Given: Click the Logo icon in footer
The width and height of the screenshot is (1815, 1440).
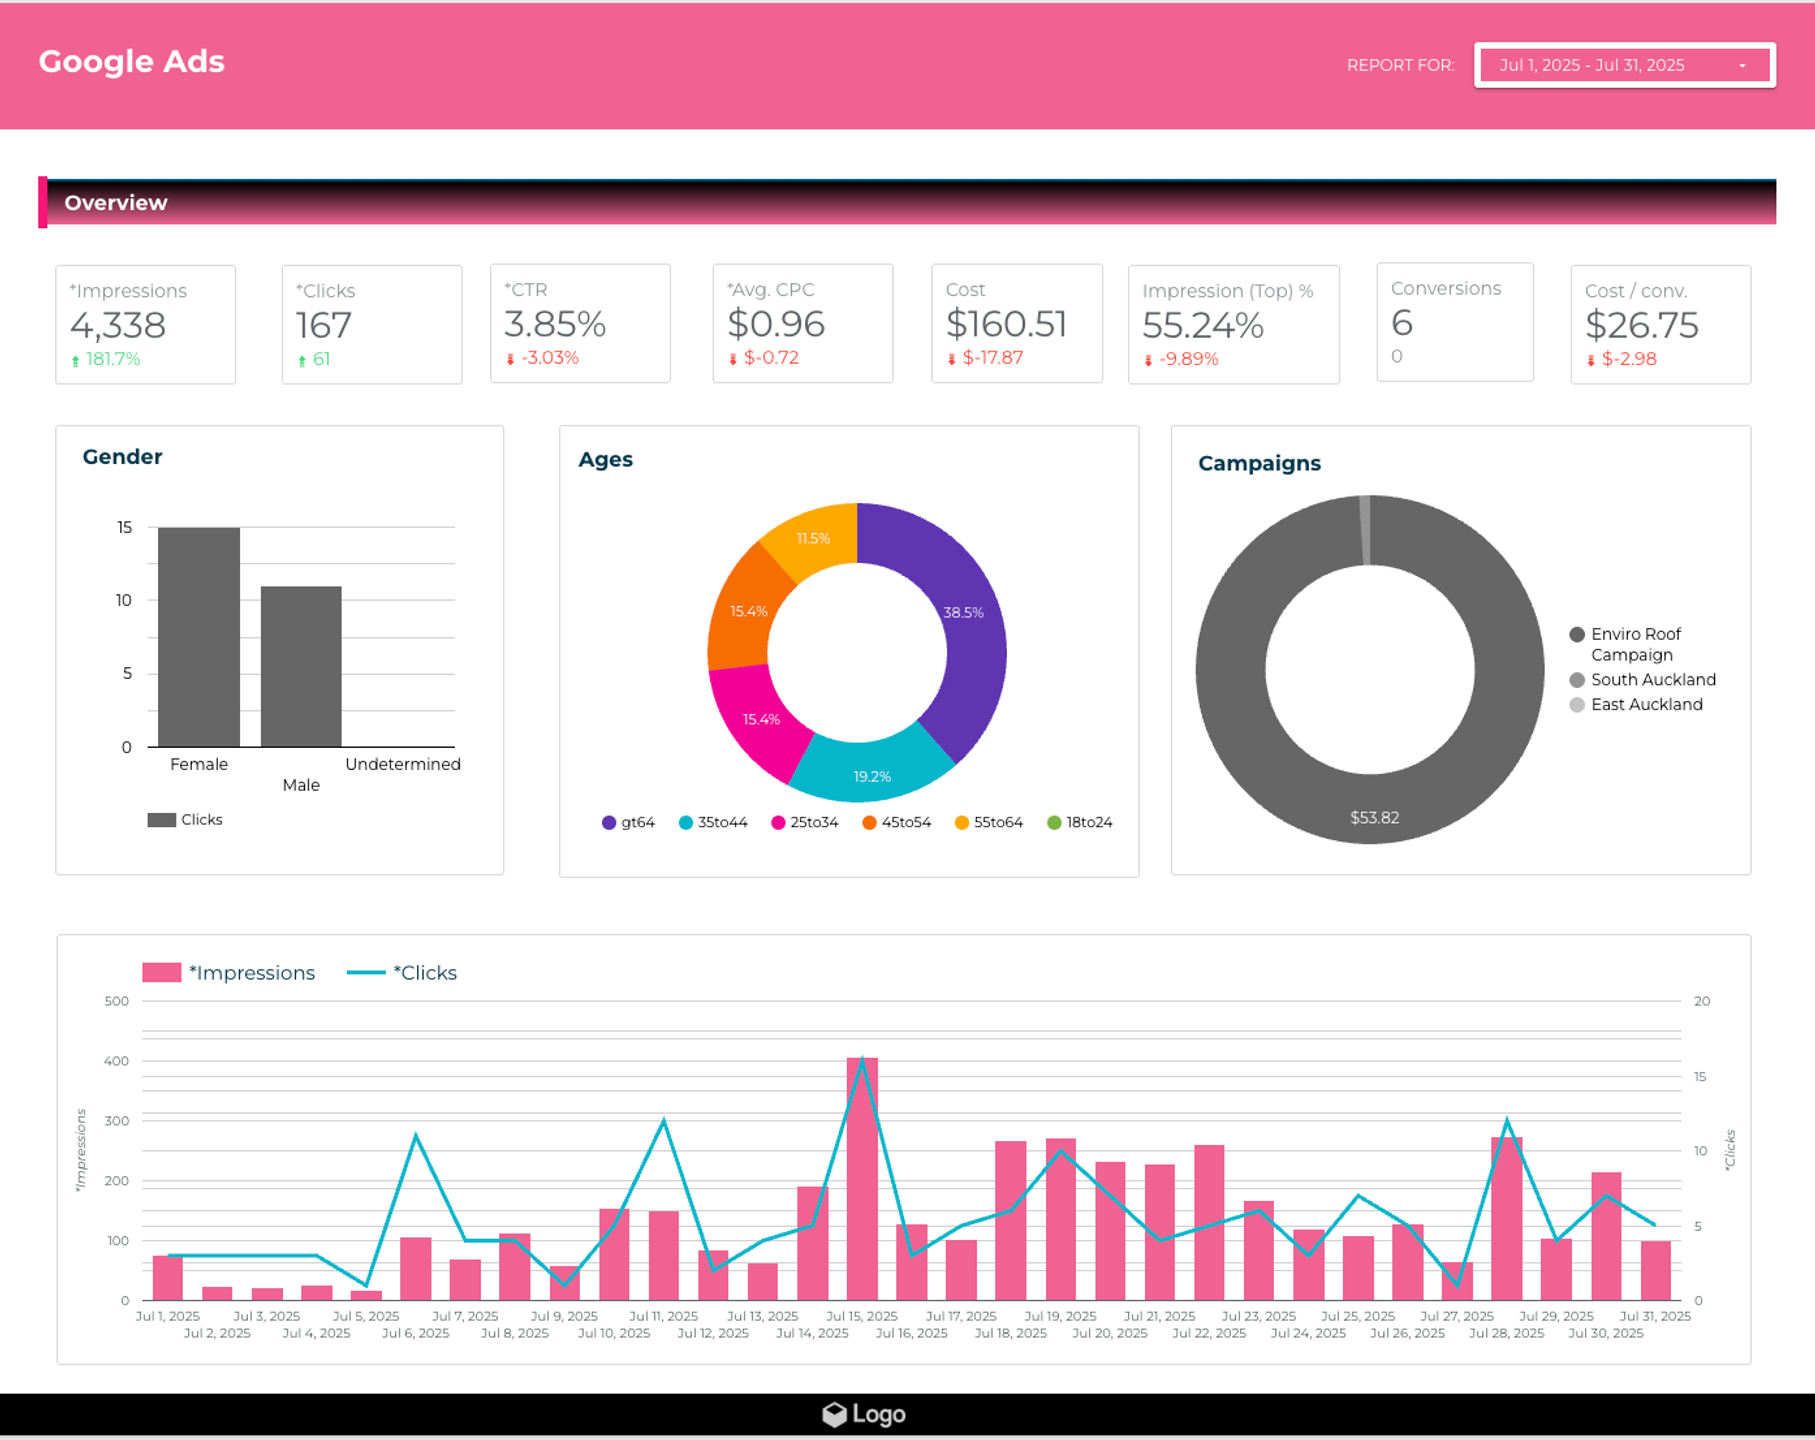Looking at the screenshot, I should coord(834,1414).
